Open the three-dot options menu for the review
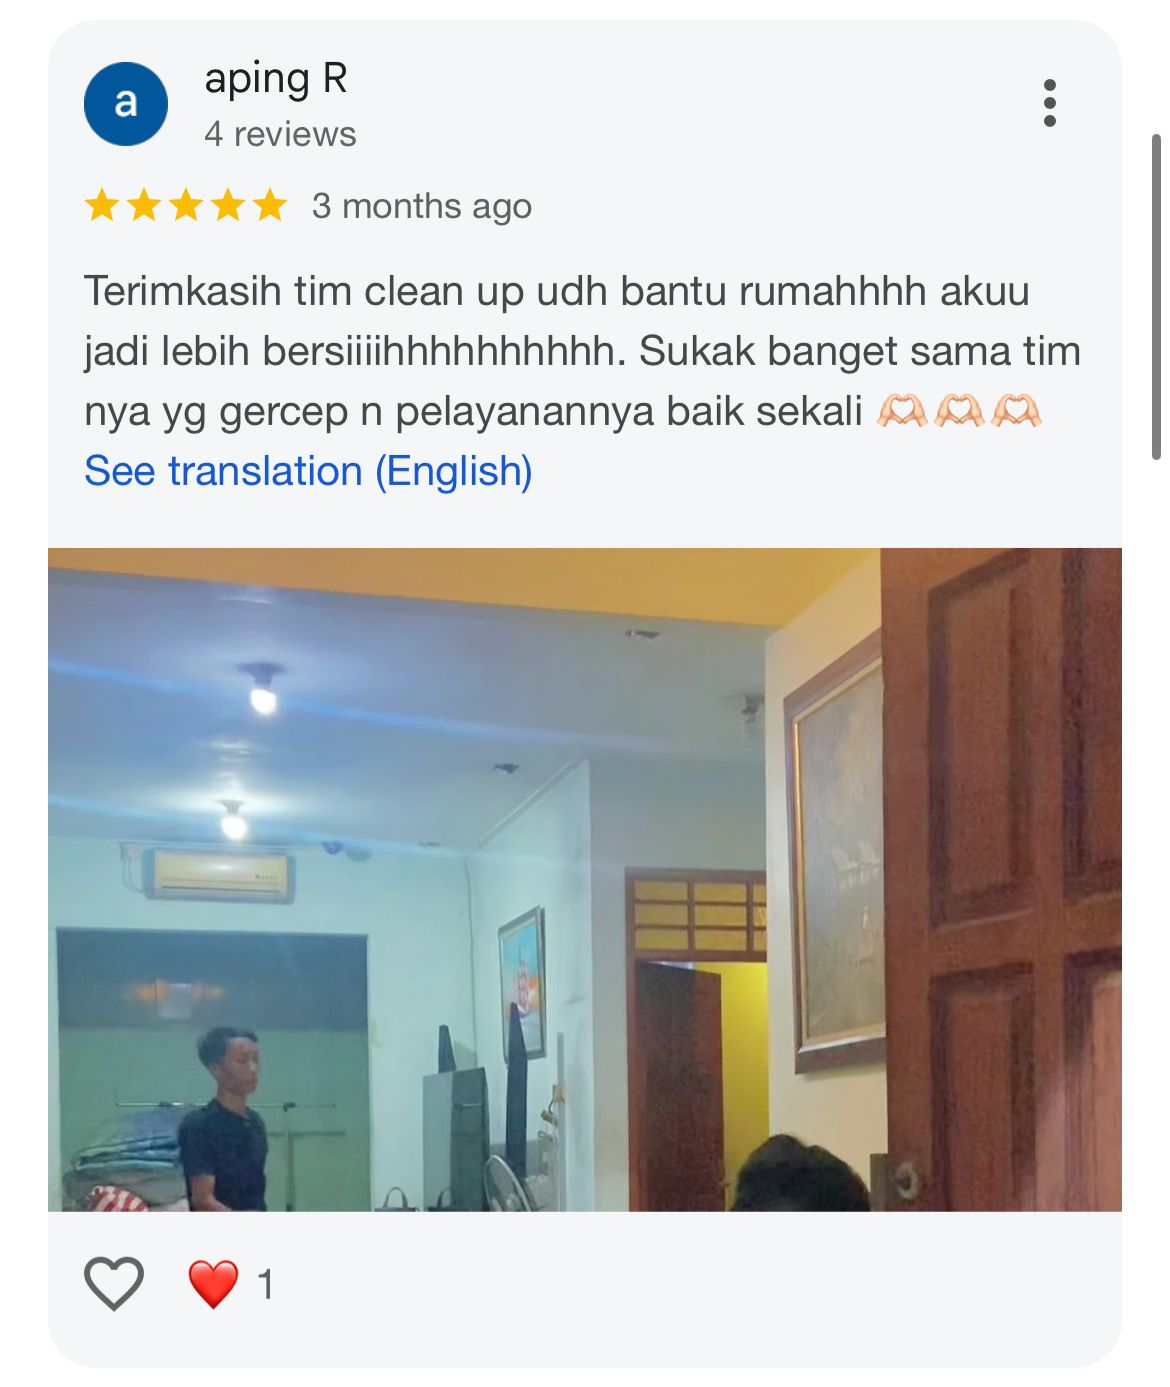Image resolution: width=1170 pixels, height=1387 pixels. [x=1049, y=103]
